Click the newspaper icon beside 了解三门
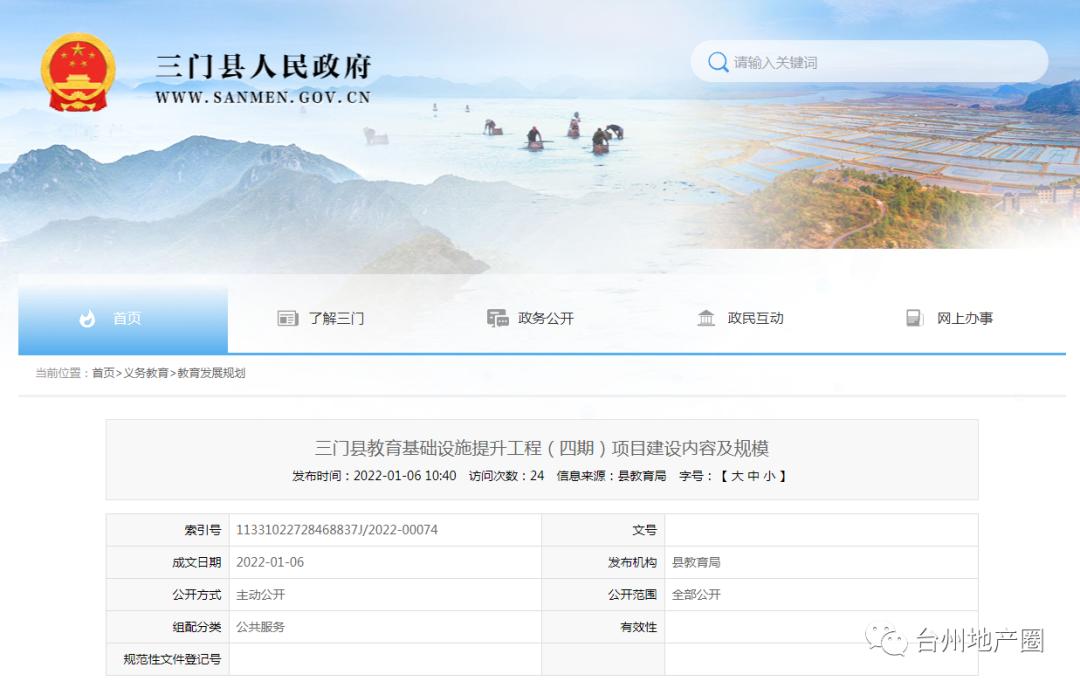1080x688 pixels. point(288,319)
